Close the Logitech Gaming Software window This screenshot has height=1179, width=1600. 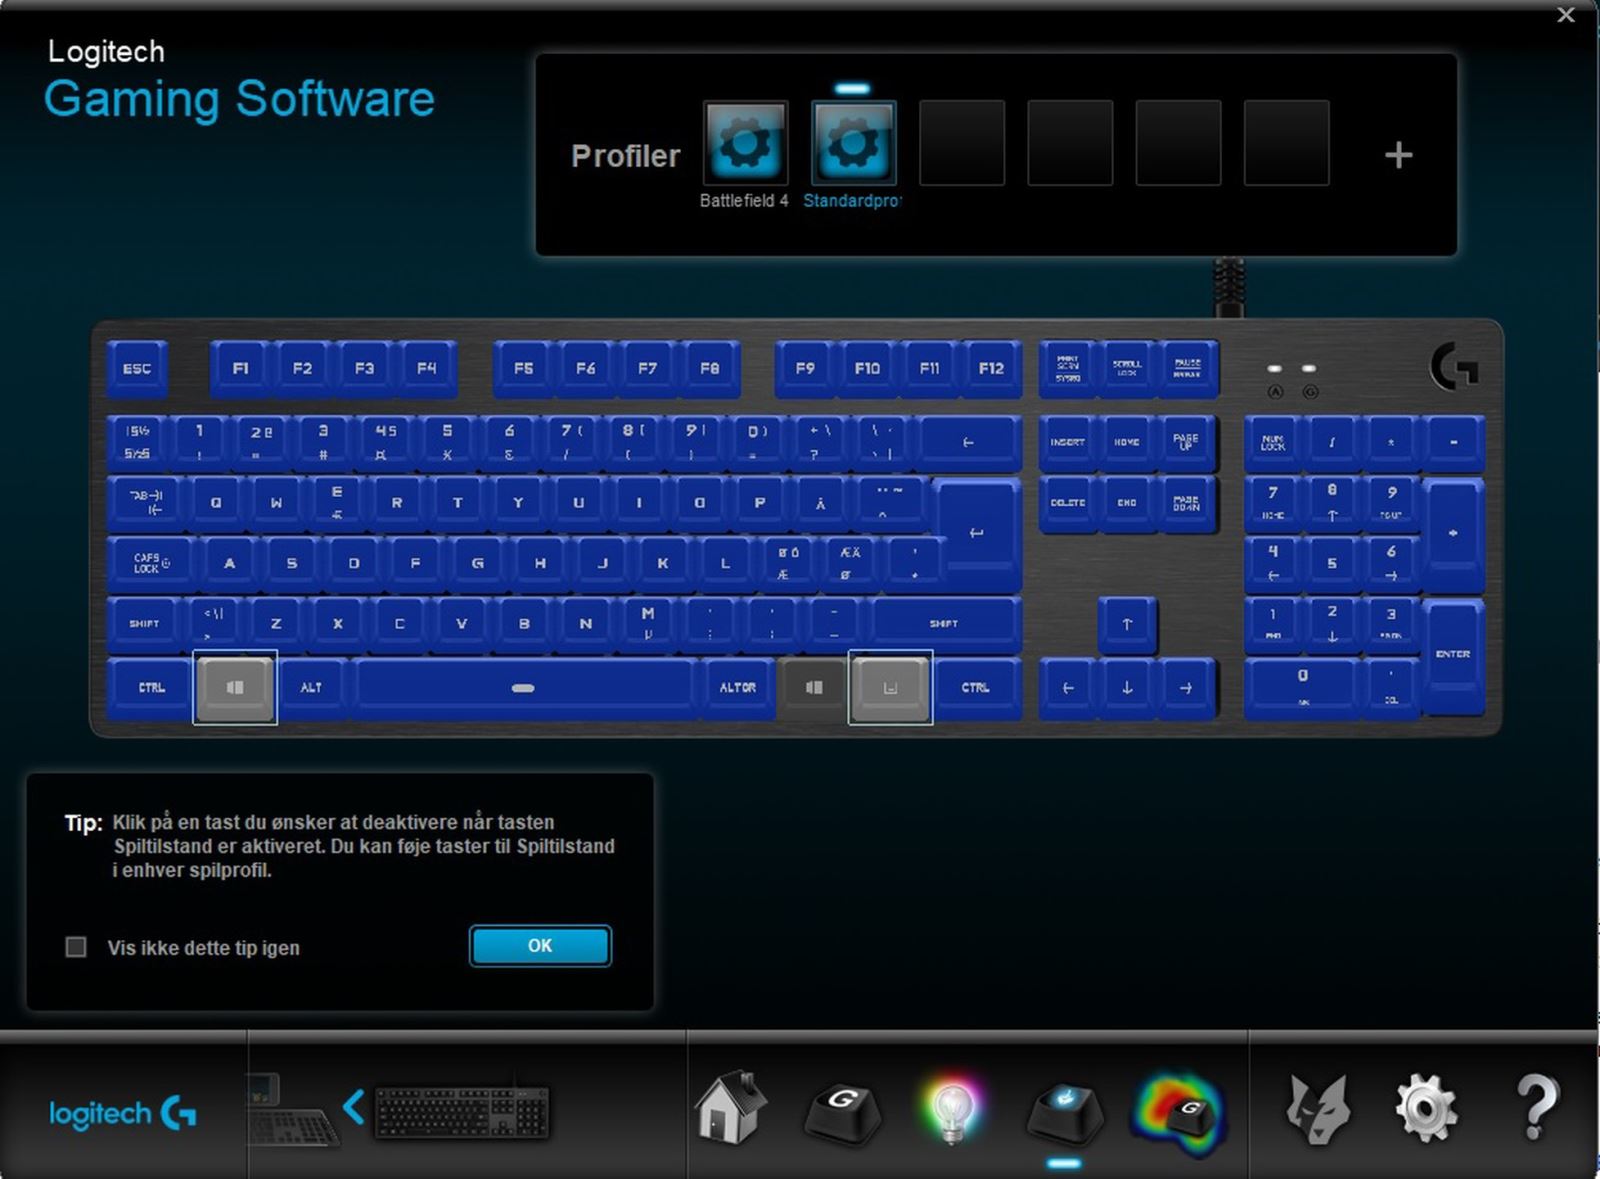click(1566, 15)
